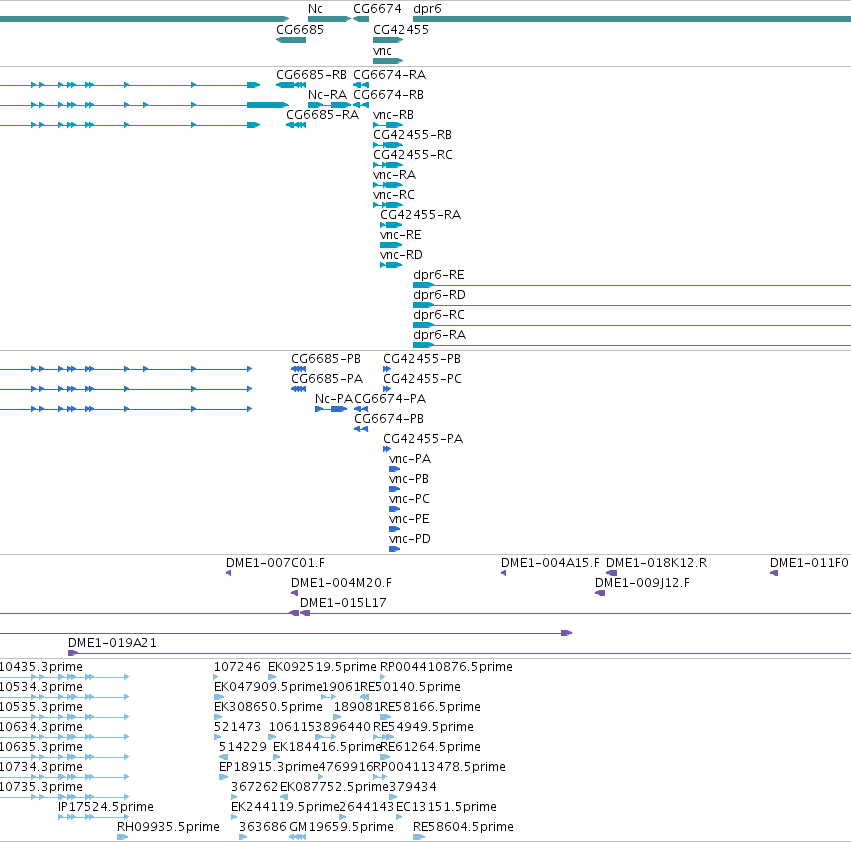Select EST EK184416.5prime
The width and height of the screenshot is (851, 842).
pos(326,746)
